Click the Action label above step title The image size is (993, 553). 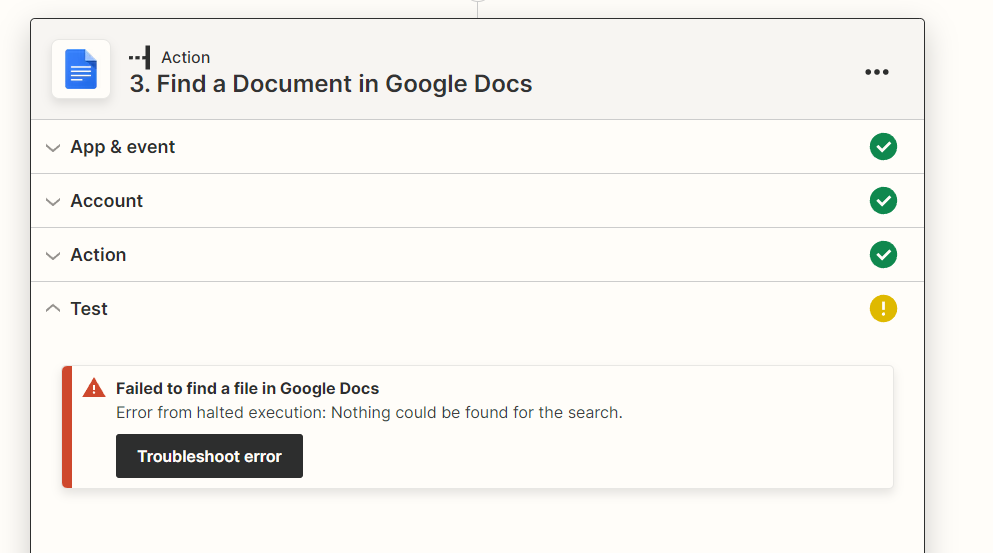(x=186, y=57)
